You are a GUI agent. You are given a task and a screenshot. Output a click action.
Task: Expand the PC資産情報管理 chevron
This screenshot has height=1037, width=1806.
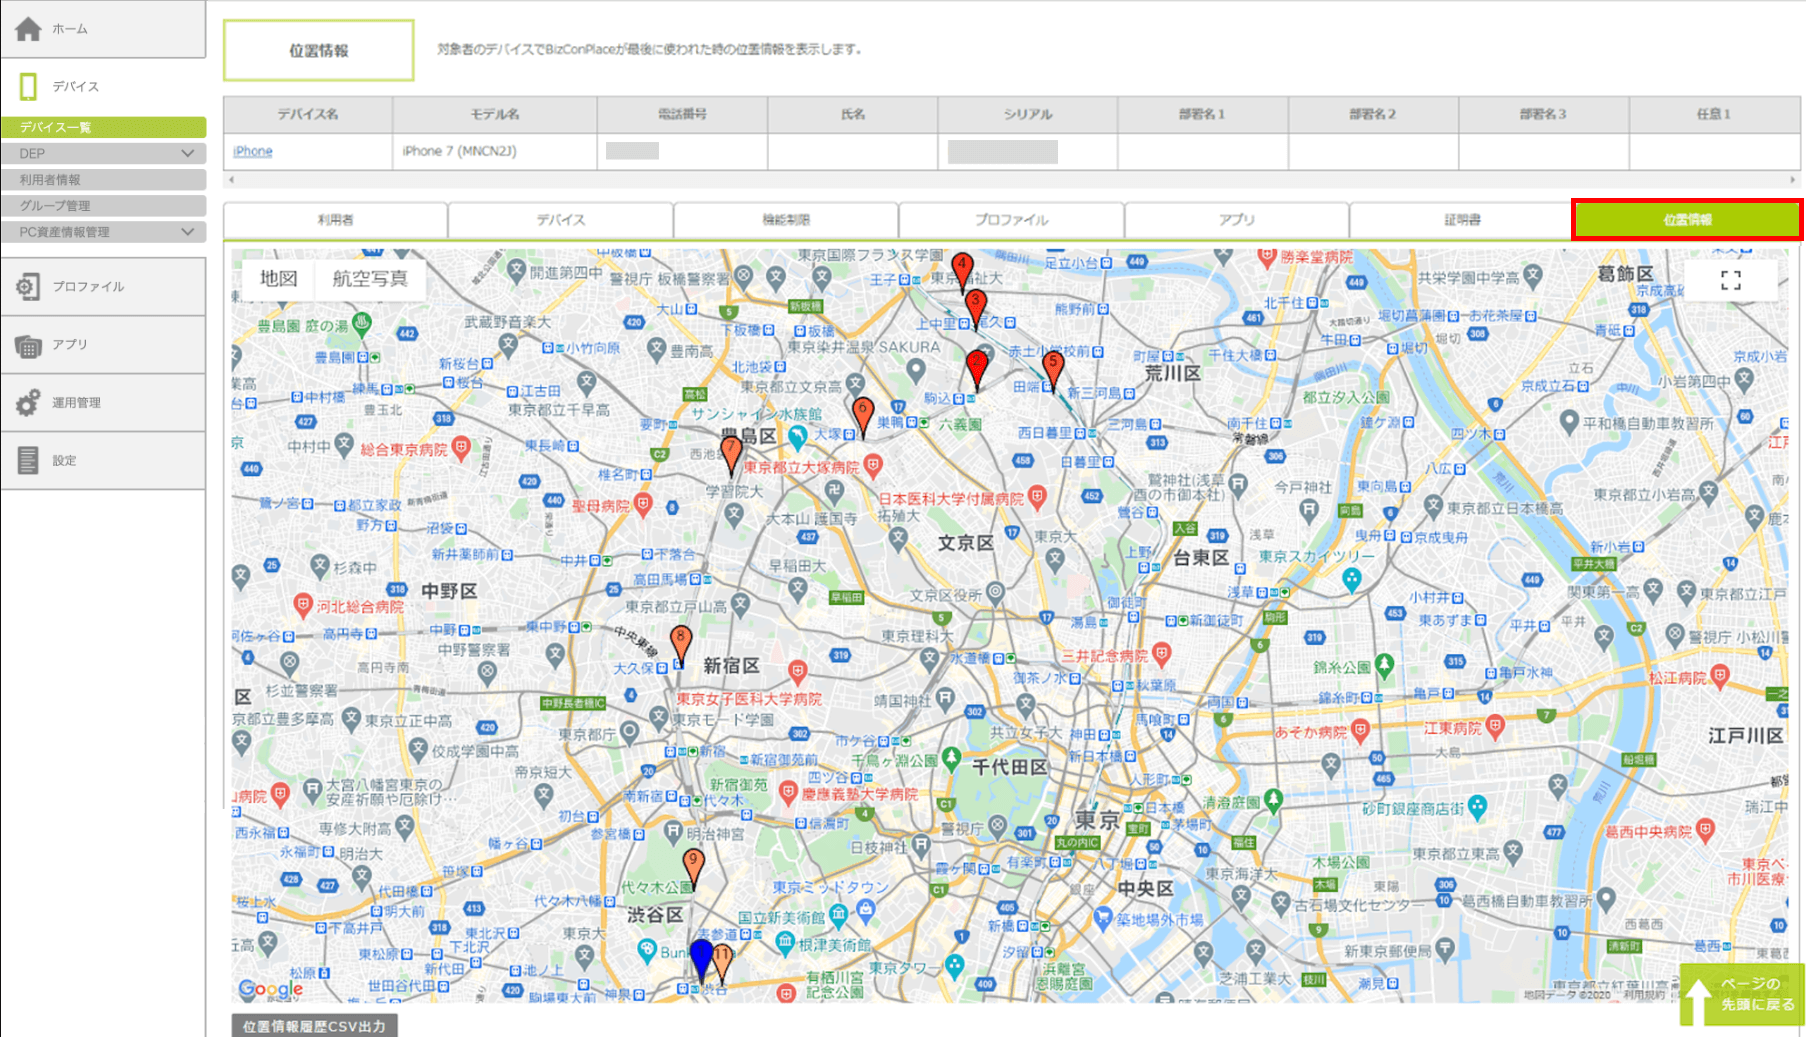[x=188, y=232]
